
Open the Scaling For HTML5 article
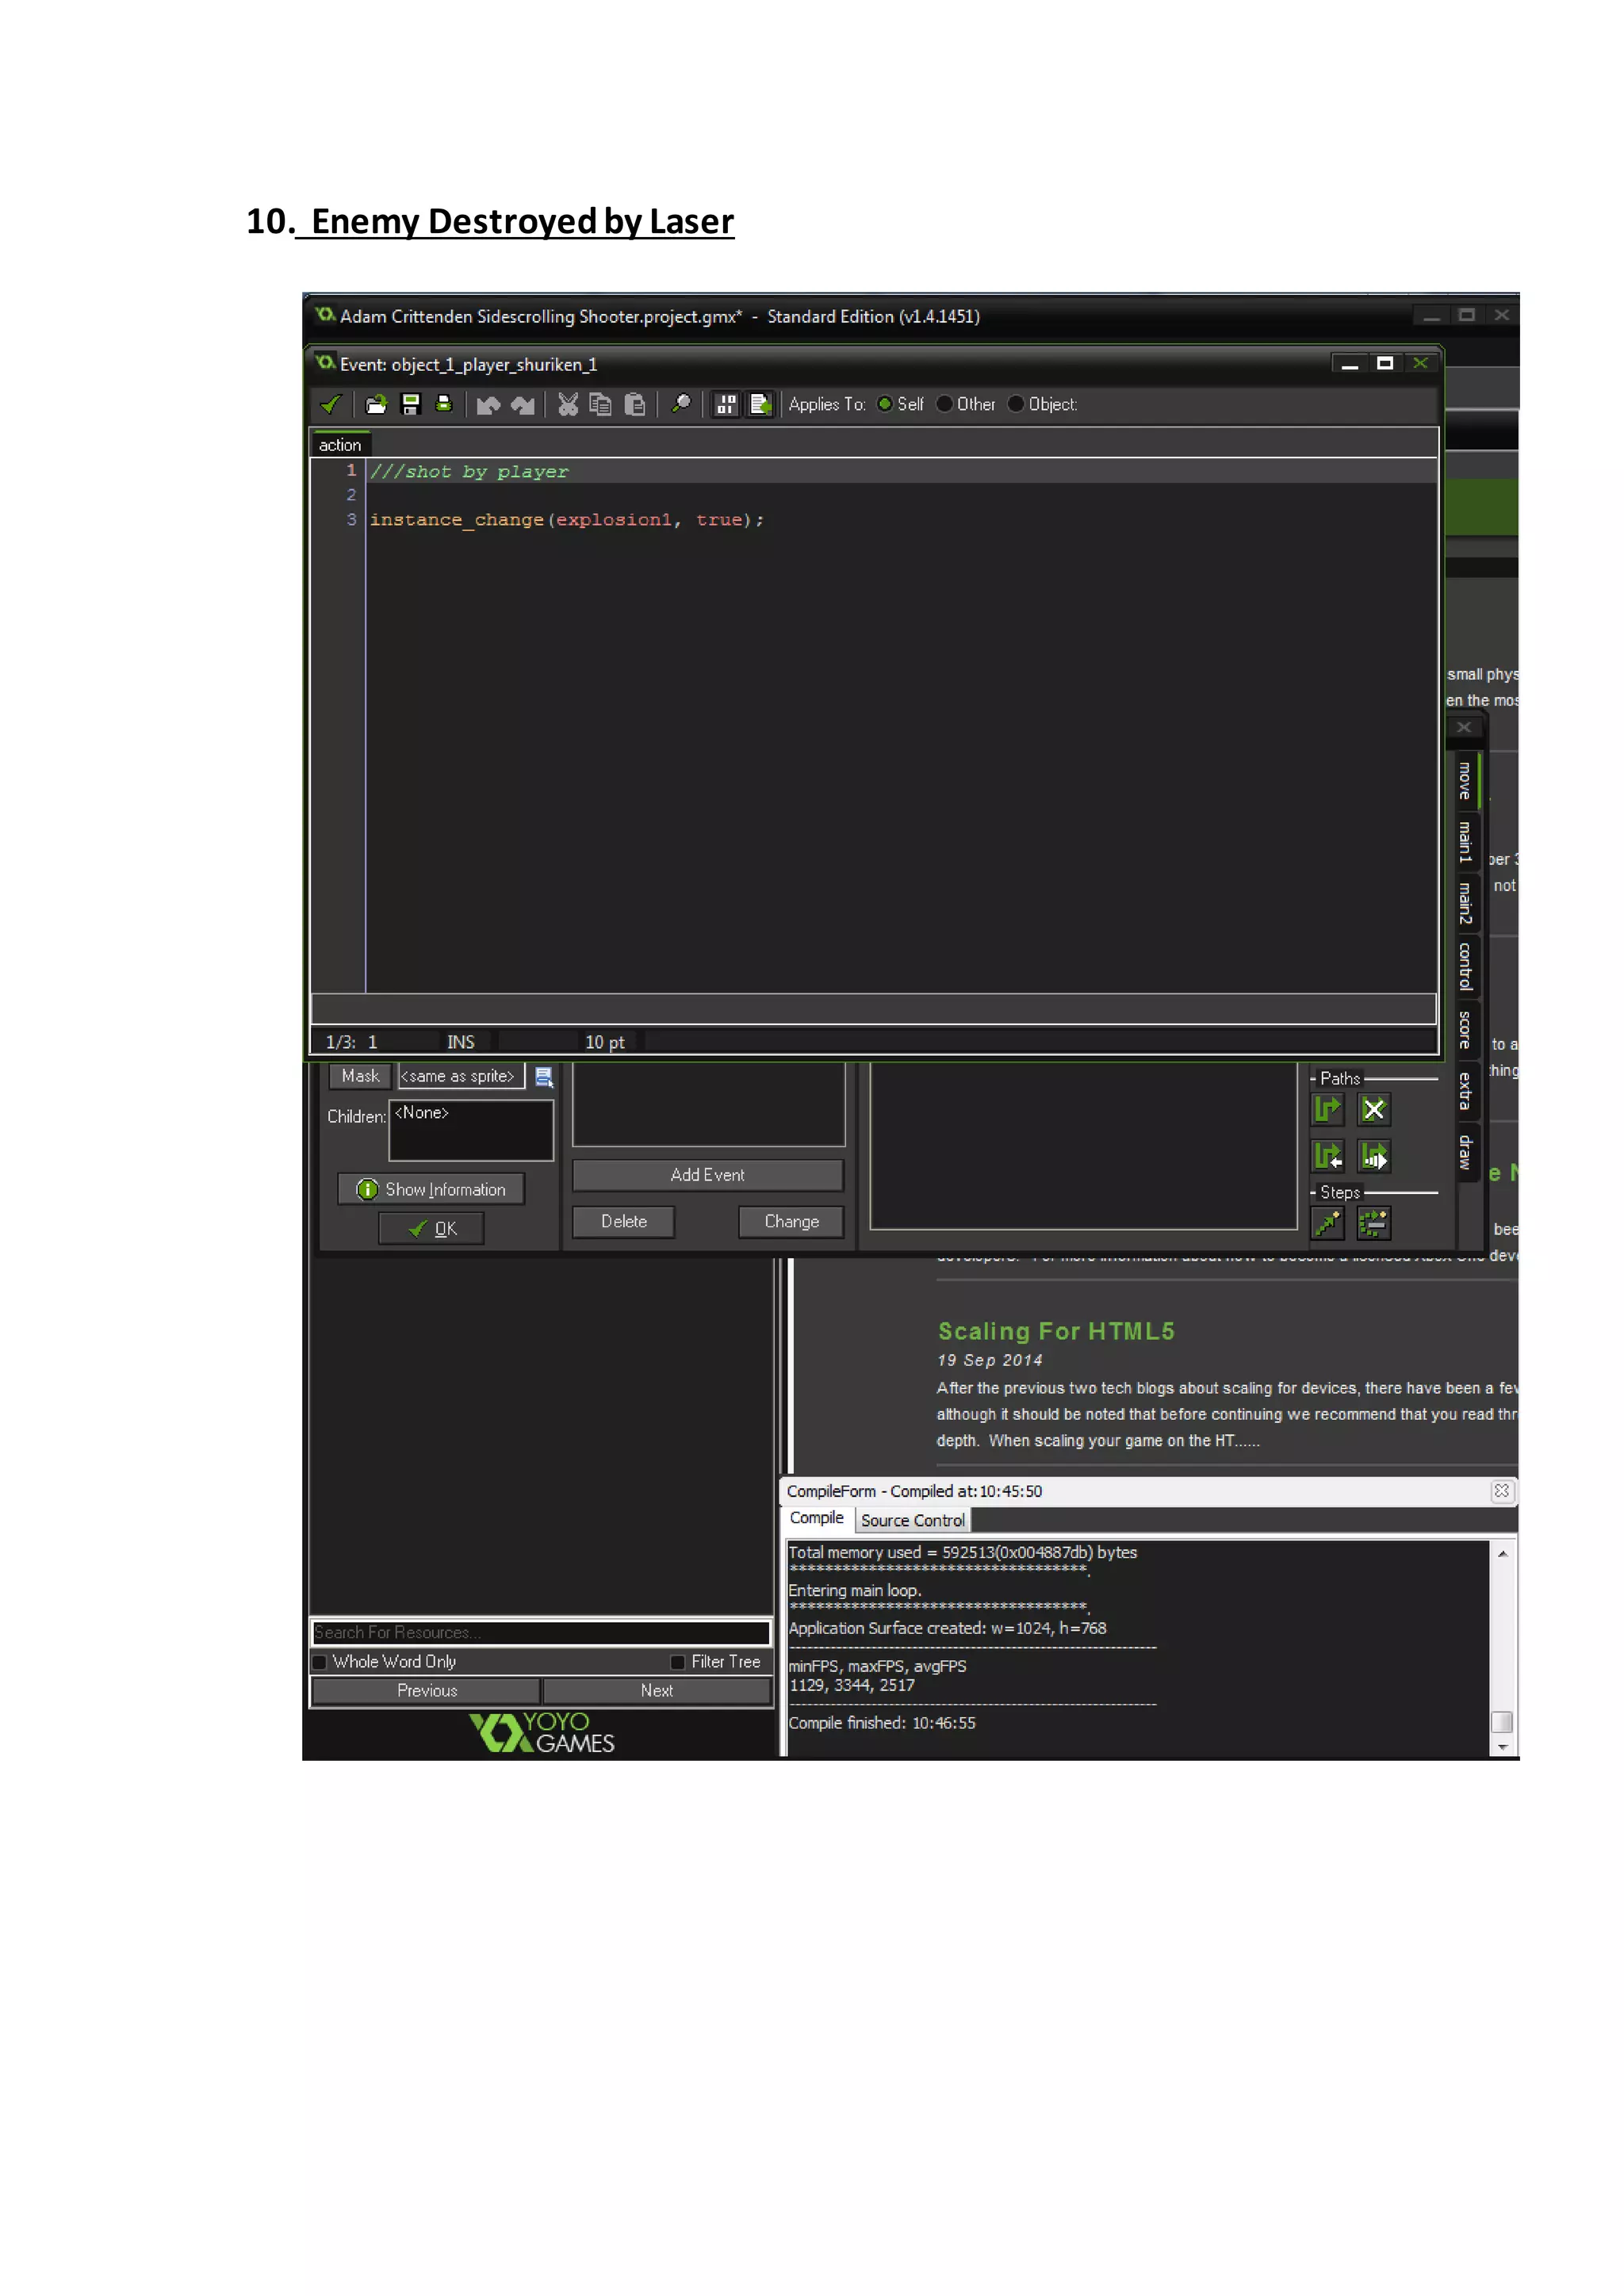[x=1056, y=1331]
